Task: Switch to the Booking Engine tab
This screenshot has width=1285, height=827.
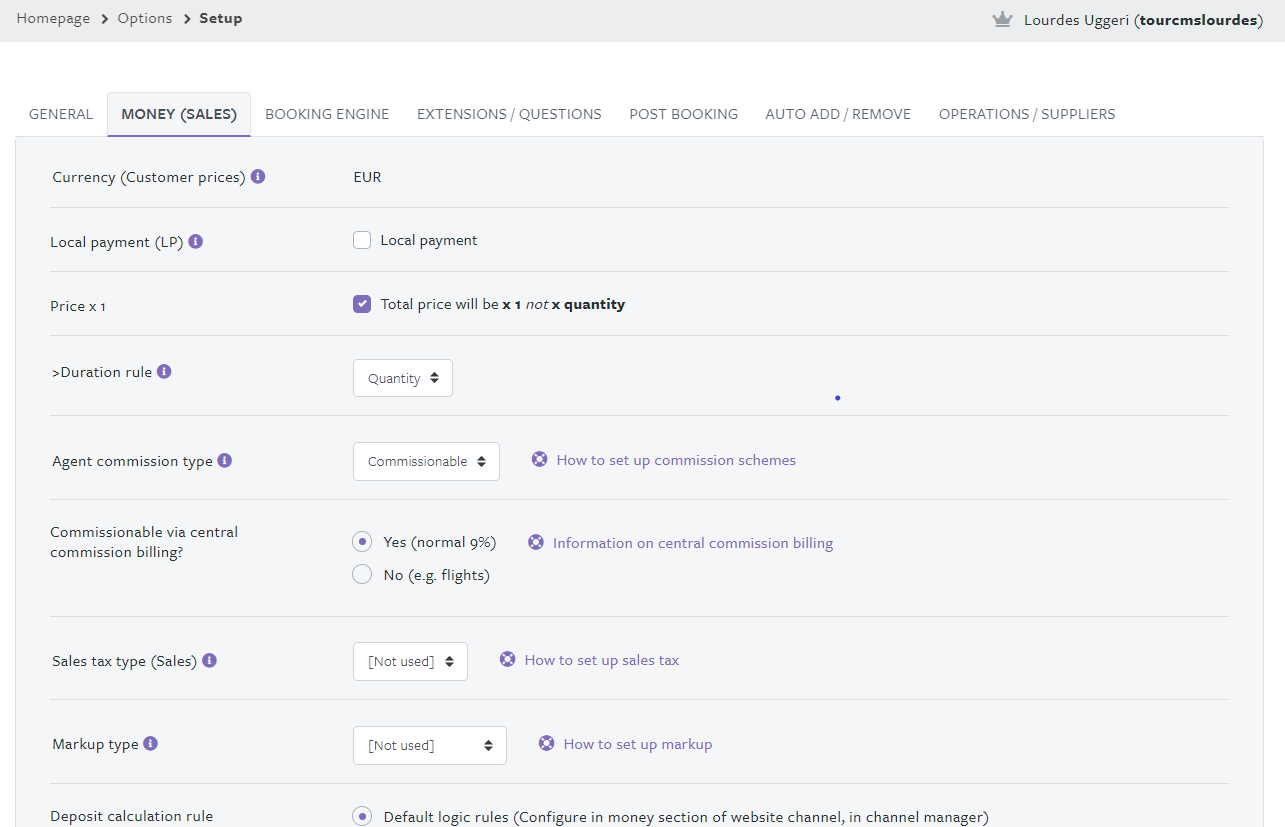Action: 327,114
